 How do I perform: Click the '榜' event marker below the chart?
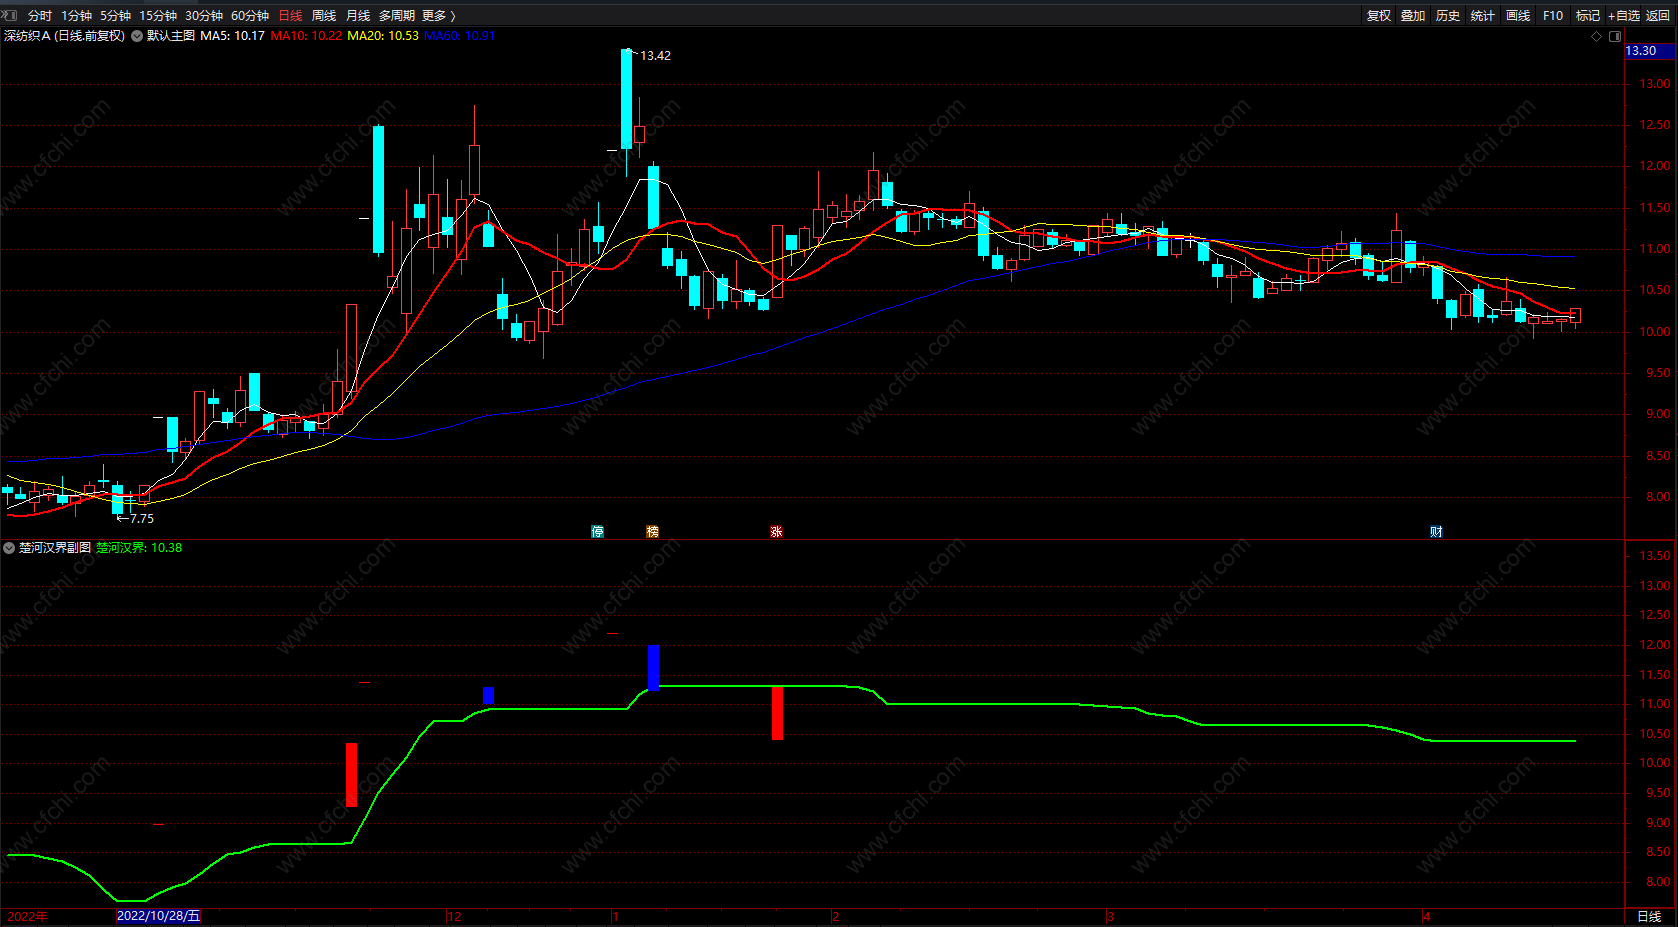[x=652, y=532]
